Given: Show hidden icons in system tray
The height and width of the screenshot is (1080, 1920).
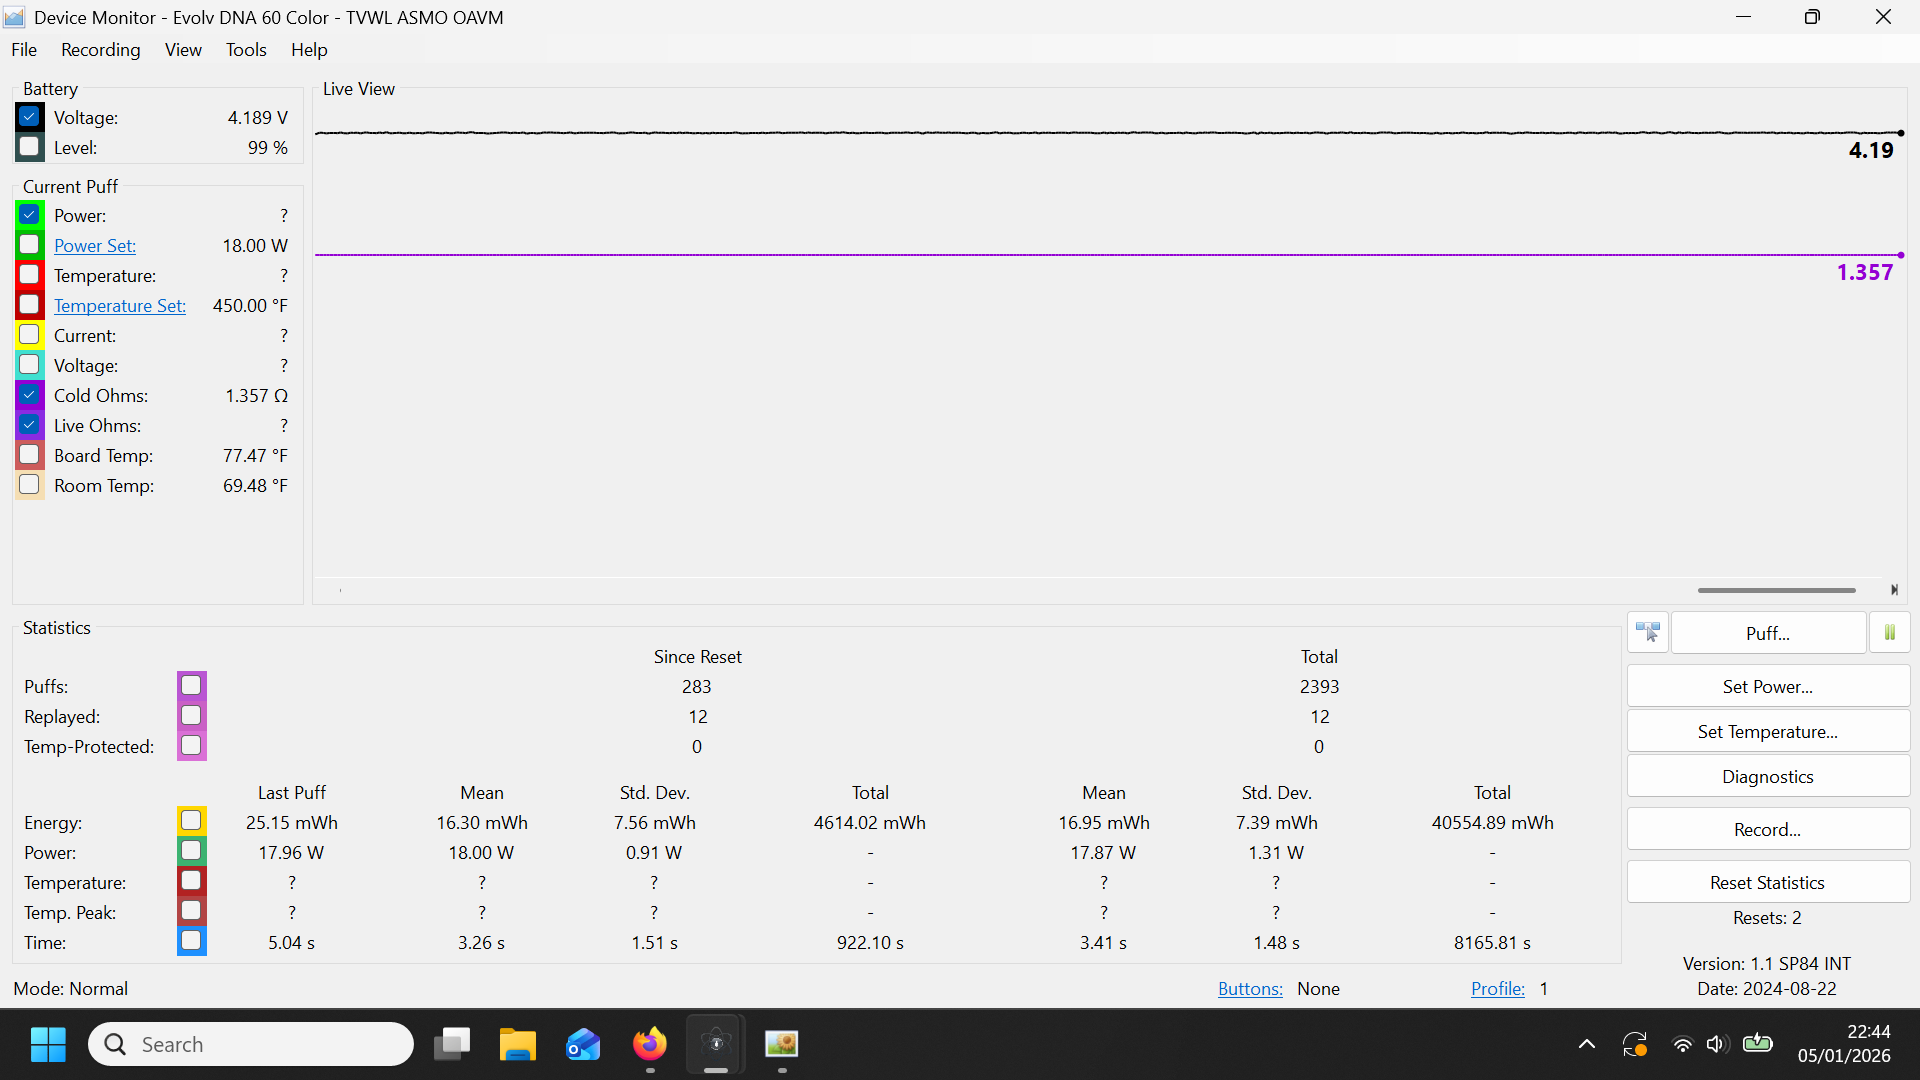Looking at the screenshot, I should coord(1586,1045).
